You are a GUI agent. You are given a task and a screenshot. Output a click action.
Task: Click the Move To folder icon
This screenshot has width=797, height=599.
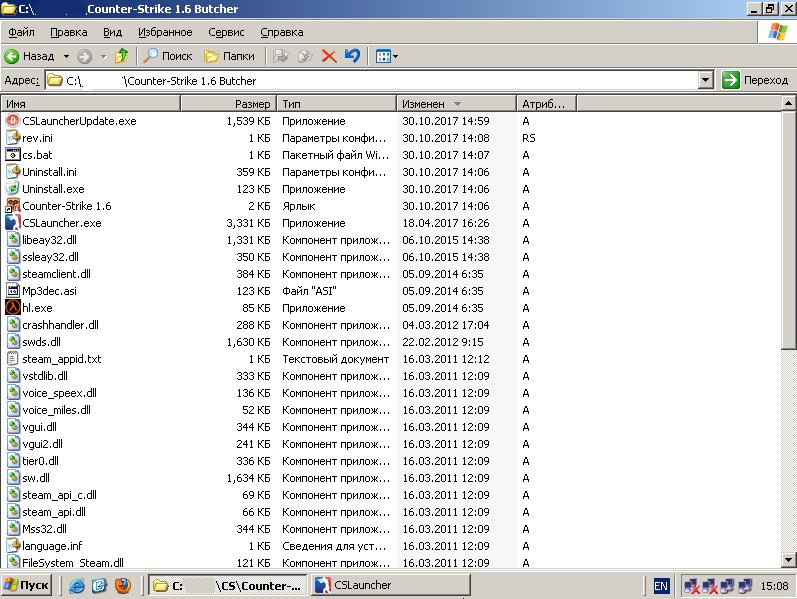click(281, 56)
